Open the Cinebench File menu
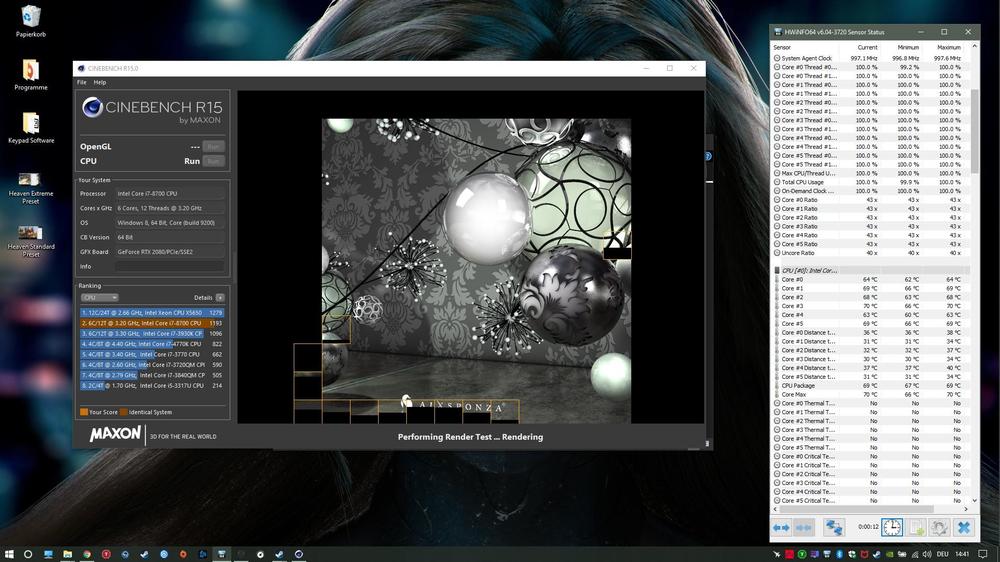 point(82,82)
